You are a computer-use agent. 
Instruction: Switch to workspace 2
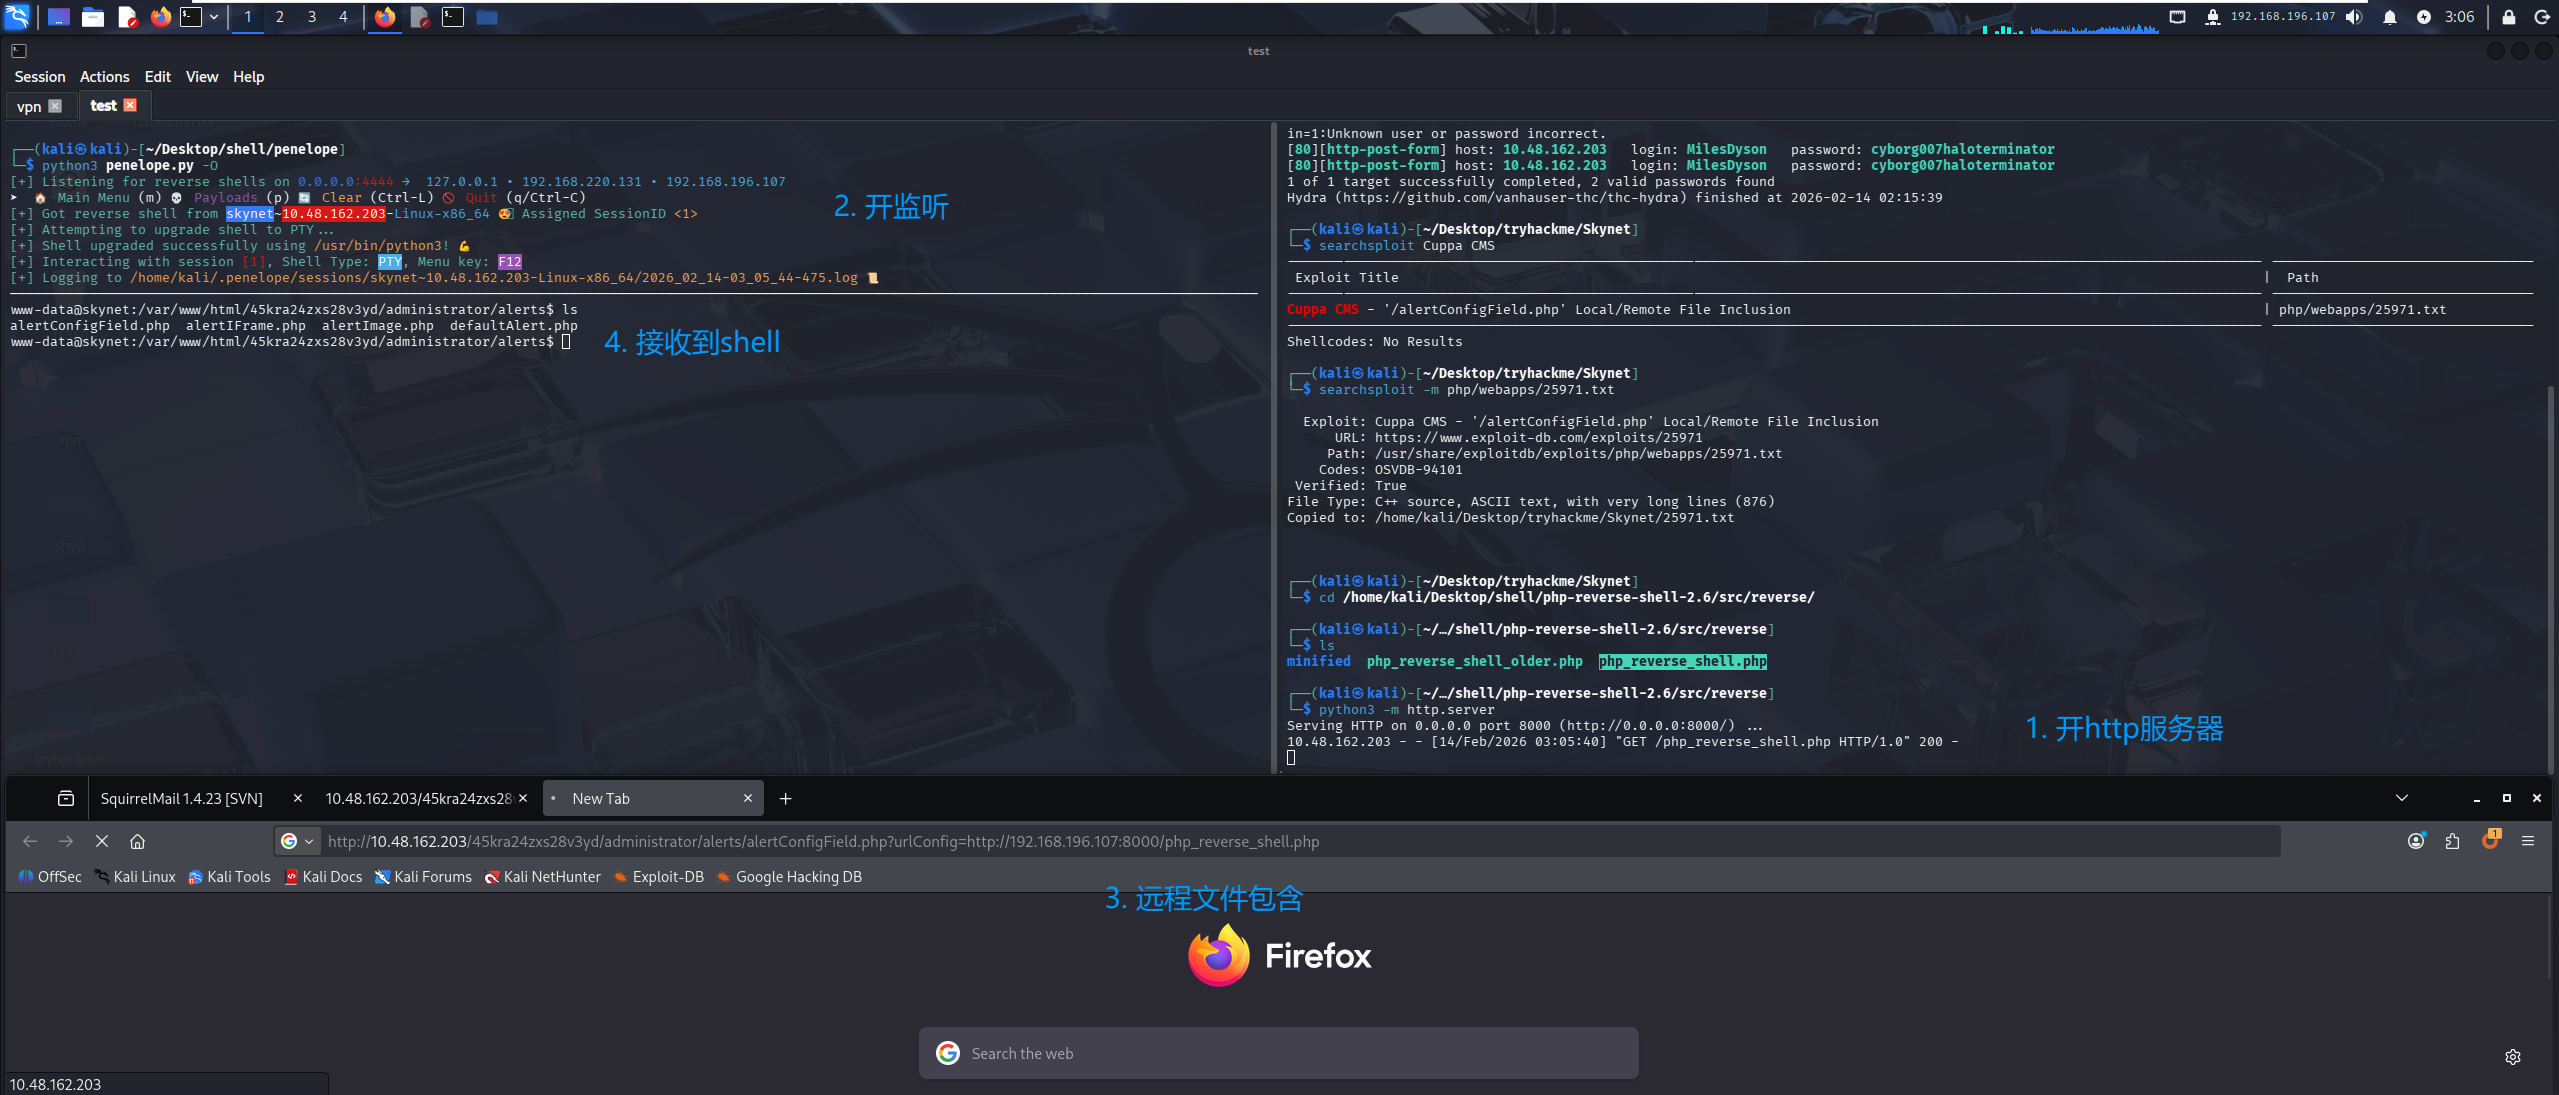click(x=279, y=17)
